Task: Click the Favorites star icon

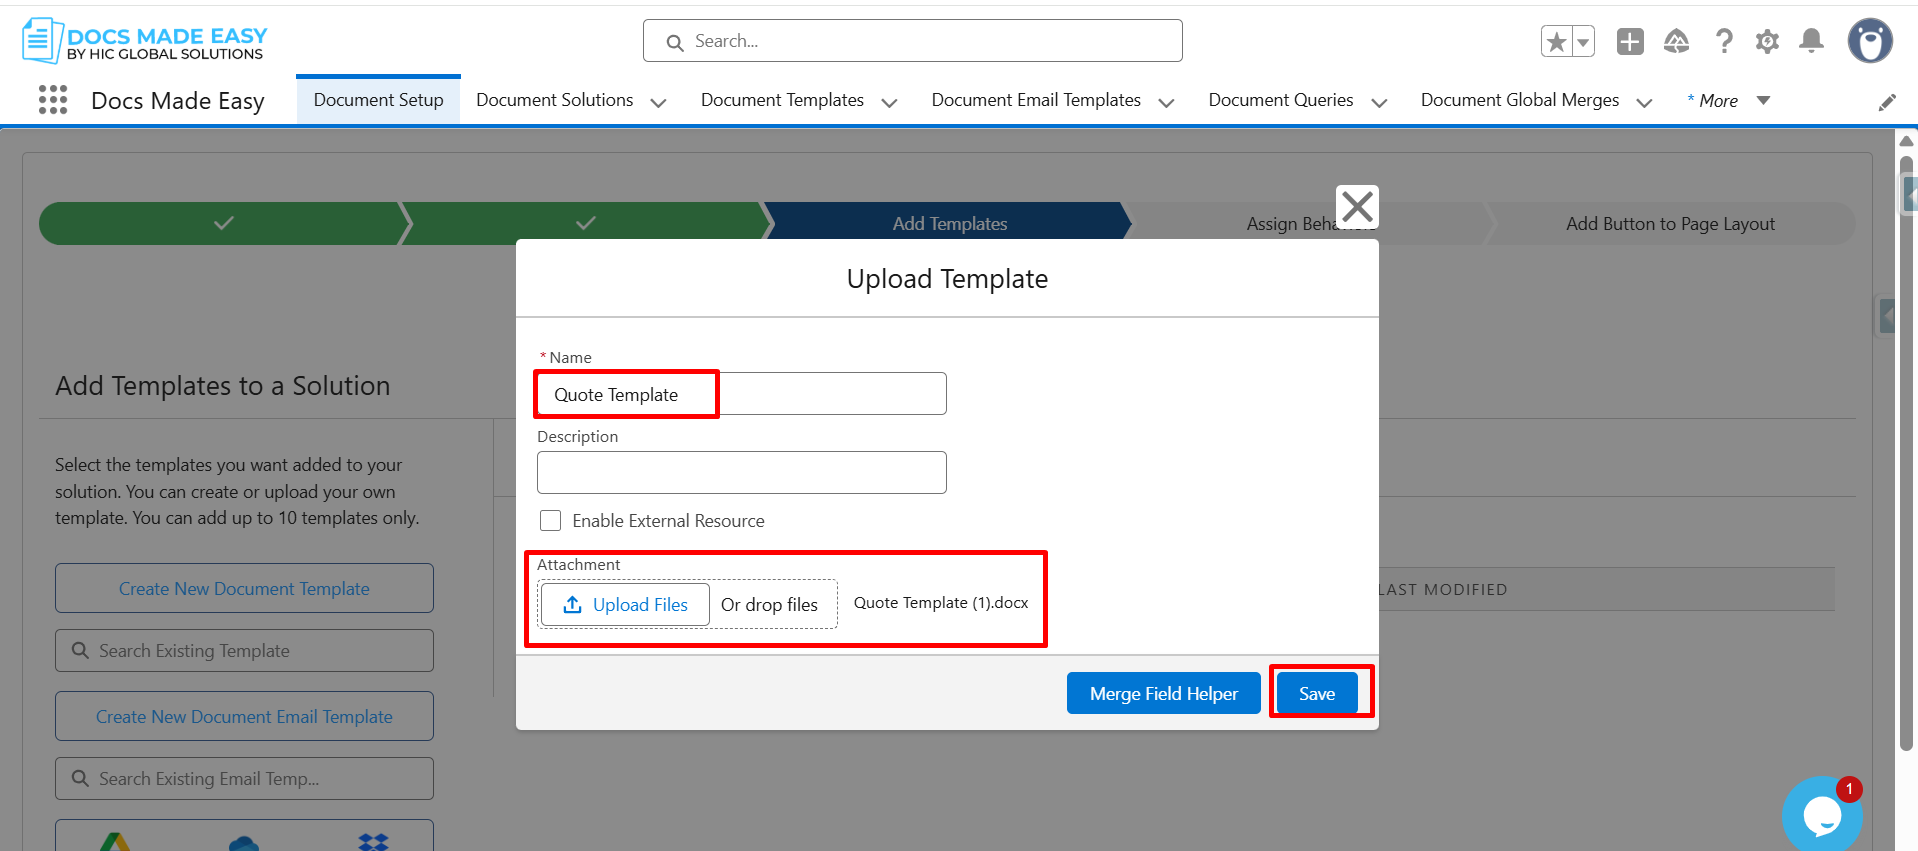Action: 1556,42
